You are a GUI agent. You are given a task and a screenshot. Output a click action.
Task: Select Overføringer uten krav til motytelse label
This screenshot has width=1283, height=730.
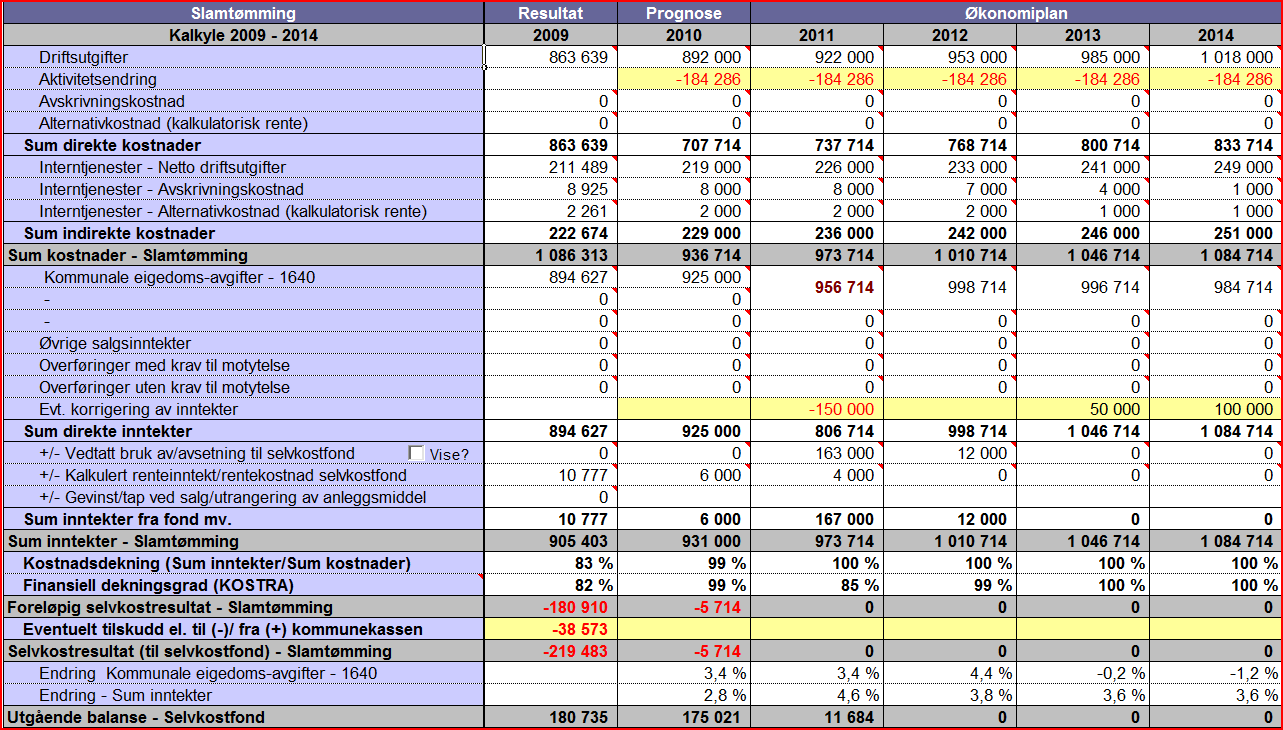pyautogui.click(x=243, y=387)
